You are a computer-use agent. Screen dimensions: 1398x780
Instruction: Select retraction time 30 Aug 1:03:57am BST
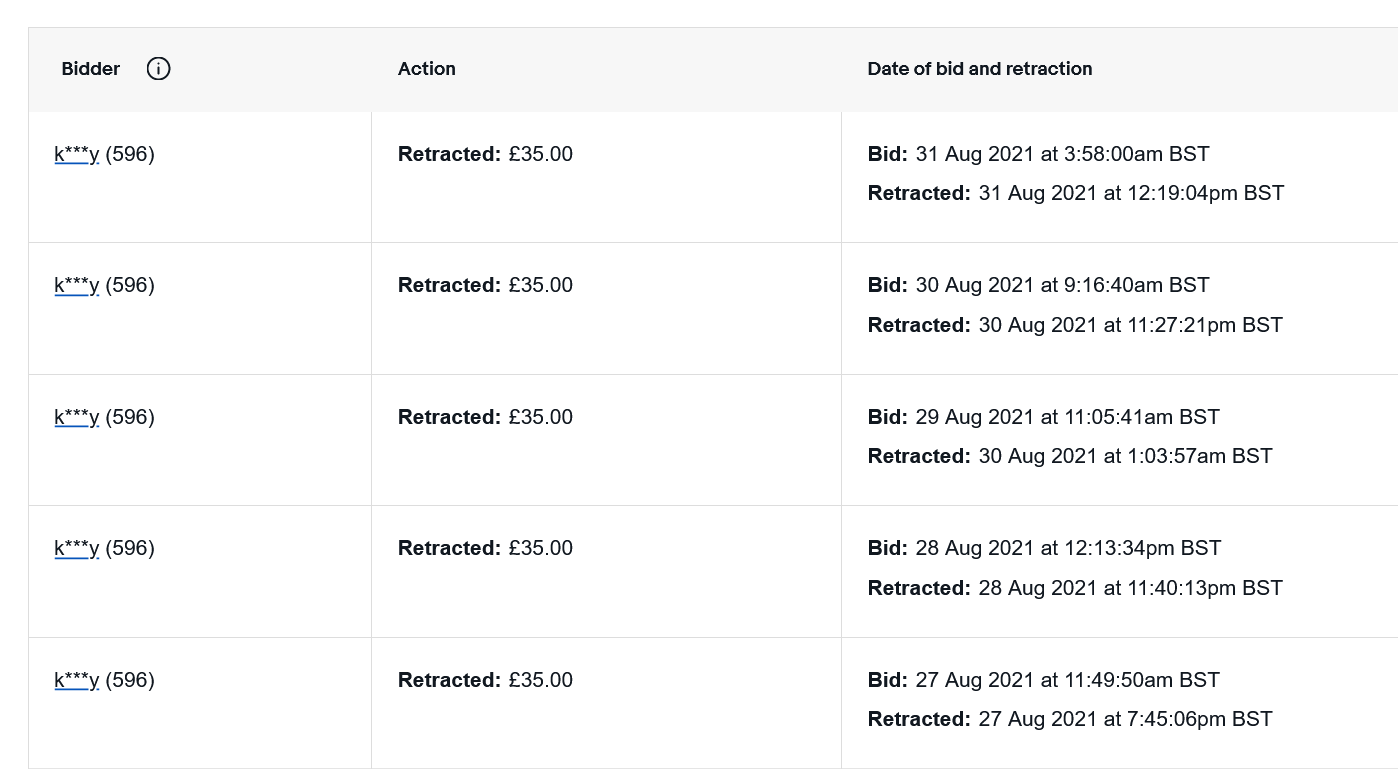(x=1125, y=456)
